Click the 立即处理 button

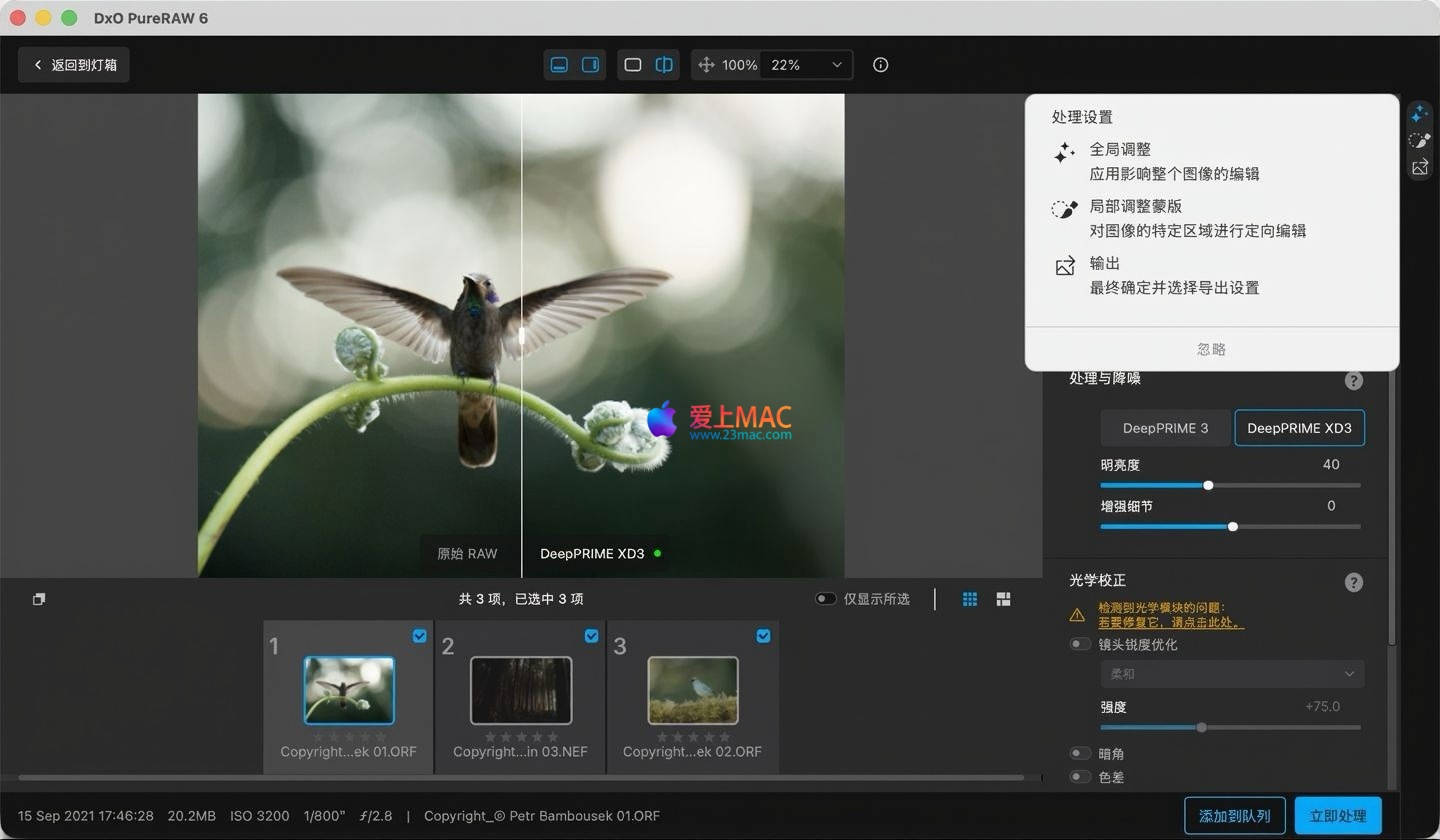(x=1337, y=816)
